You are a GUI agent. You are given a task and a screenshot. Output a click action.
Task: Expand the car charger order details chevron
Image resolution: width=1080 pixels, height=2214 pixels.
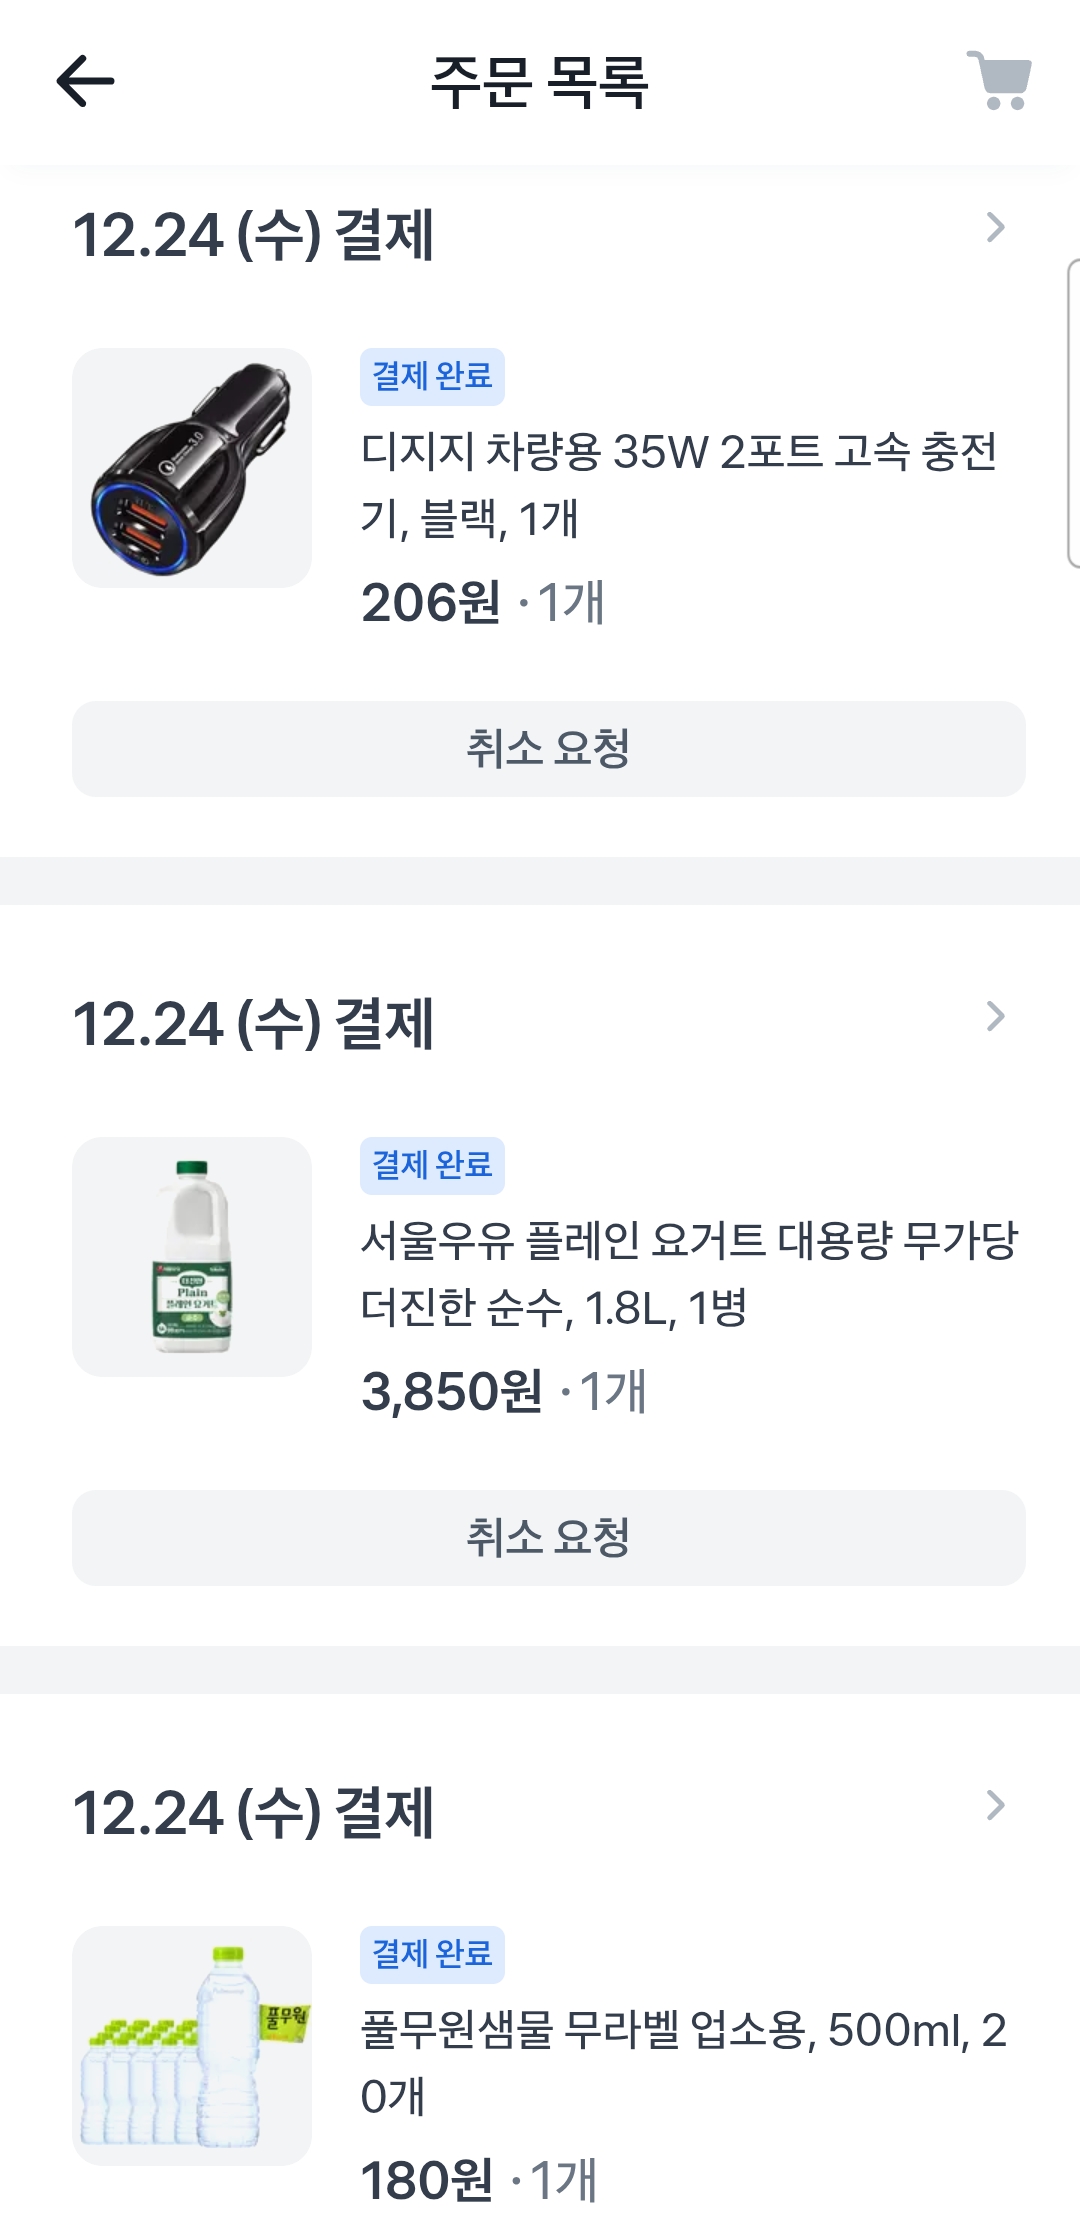[995, 228]
